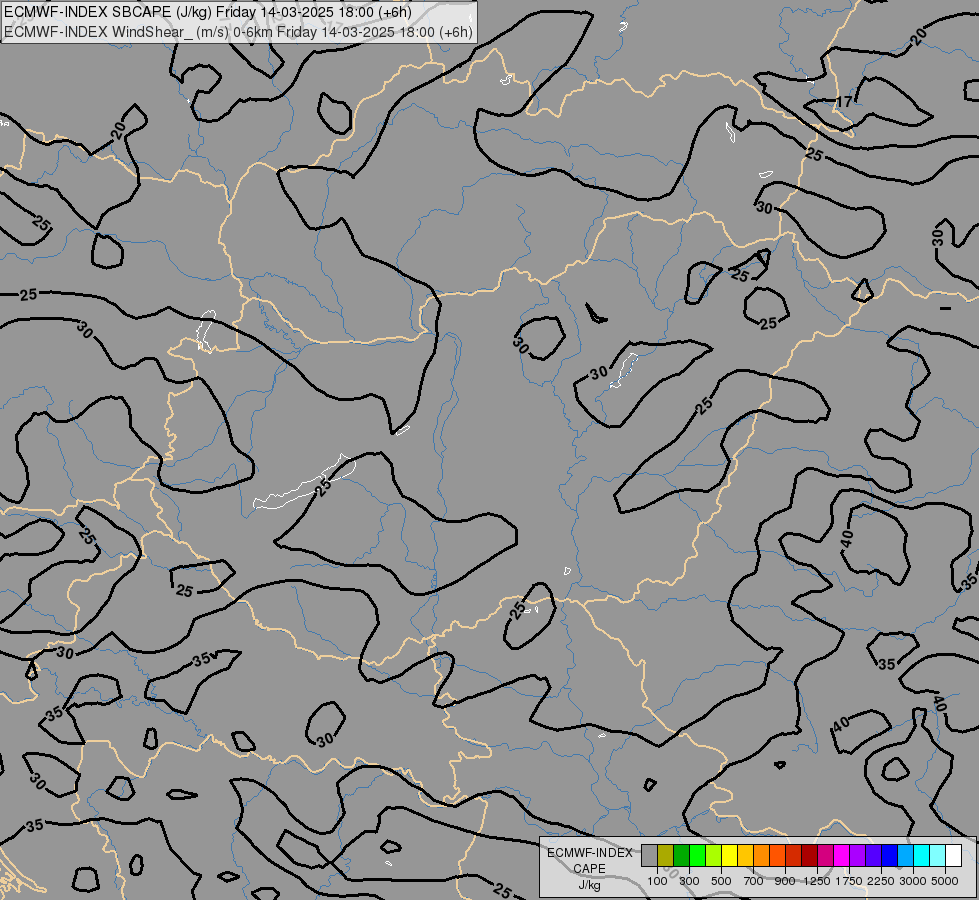
Task: Pick the sky blue swatch before the 3000 tick
Action: [x=906, y=856]
